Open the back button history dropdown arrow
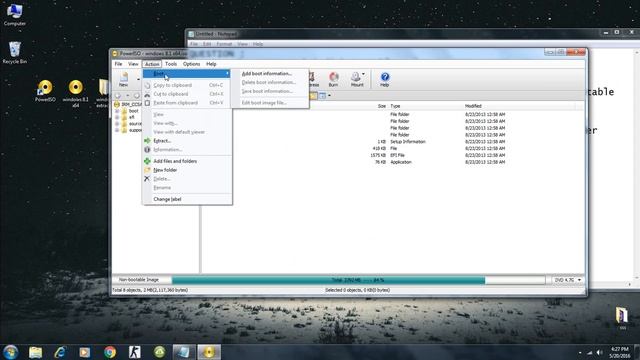This screenshot has height=360, width=640. tap(127, 96)
